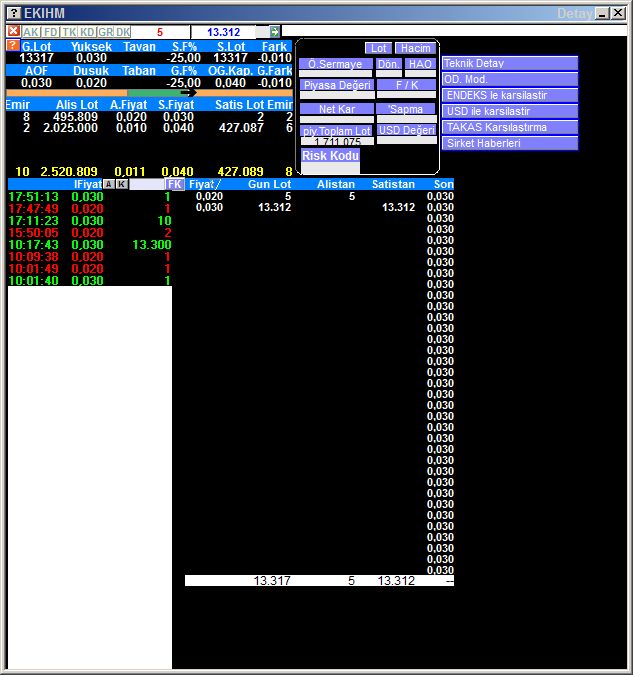Click the small K filter button beside IFiyat
The image size is (633, 675).
122,184
